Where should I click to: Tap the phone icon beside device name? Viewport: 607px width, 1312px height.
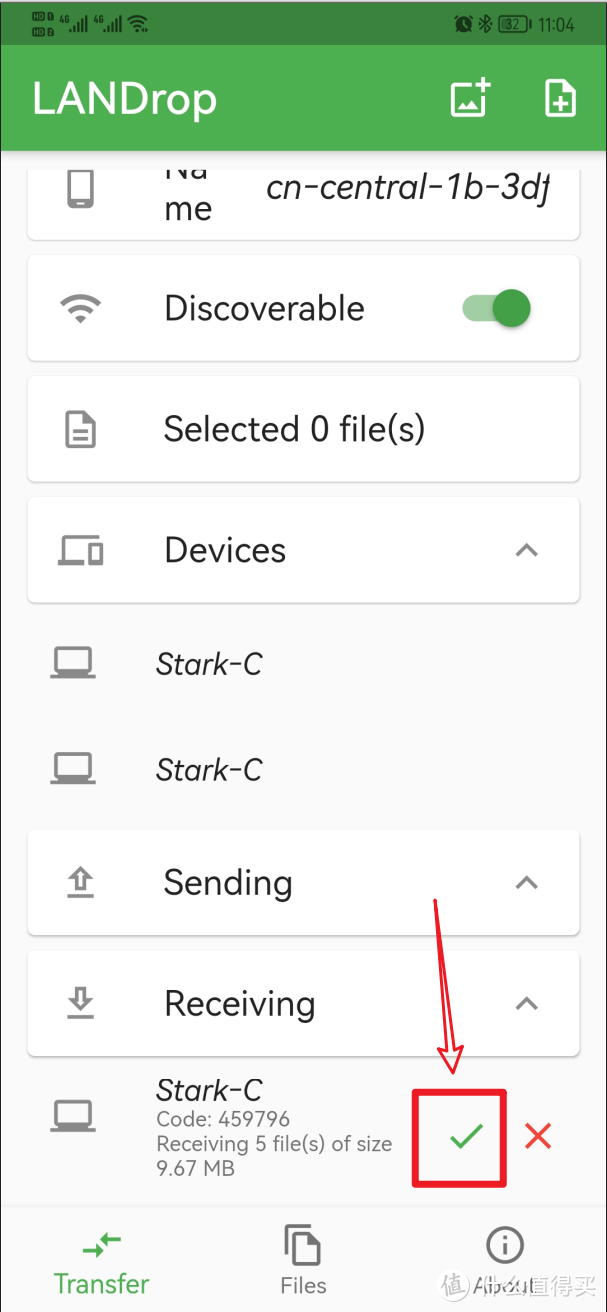tap(80, 188)
